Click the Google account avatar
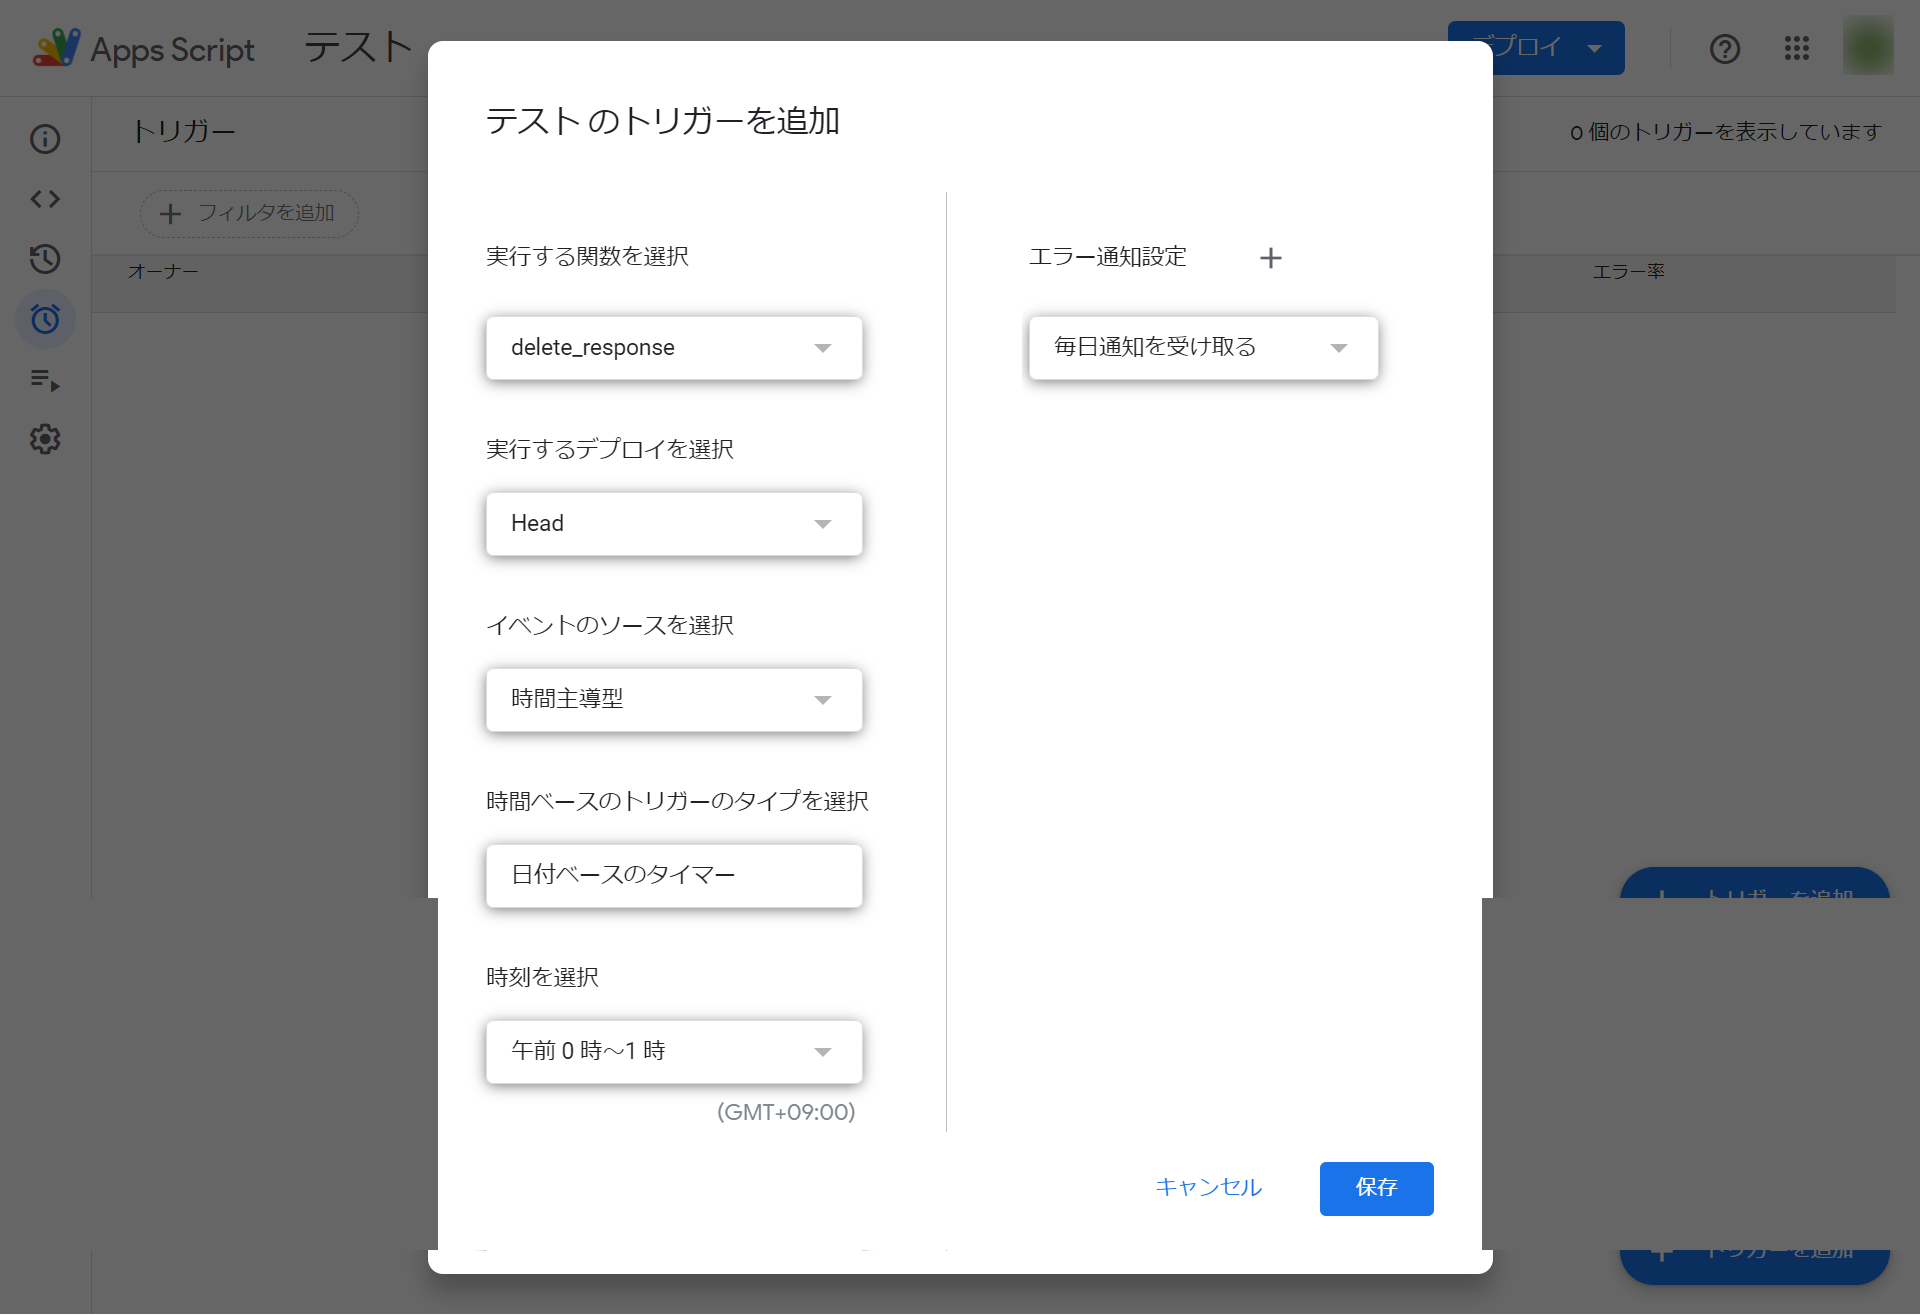1920x1315 pixels. click(x=1868, y=46)
